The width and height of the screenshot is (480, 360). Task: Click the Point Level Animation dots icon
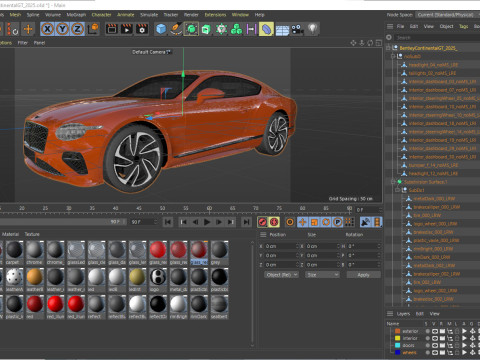point(349,222)
